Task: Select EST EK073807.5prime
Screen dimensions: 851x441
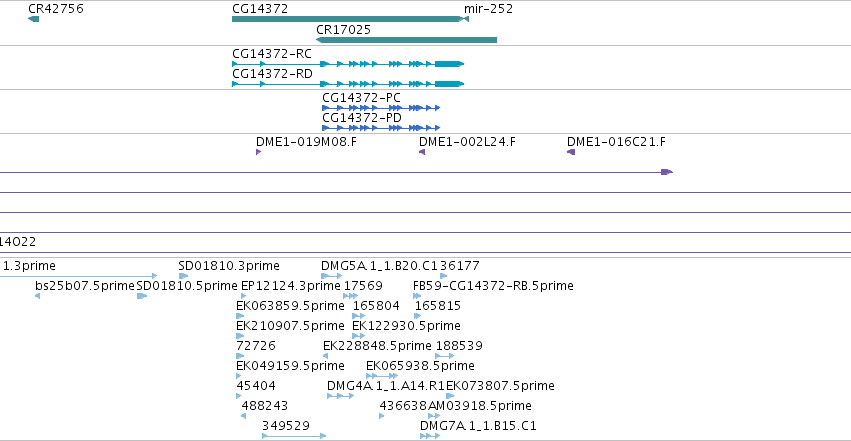Action: coord(450,396)
